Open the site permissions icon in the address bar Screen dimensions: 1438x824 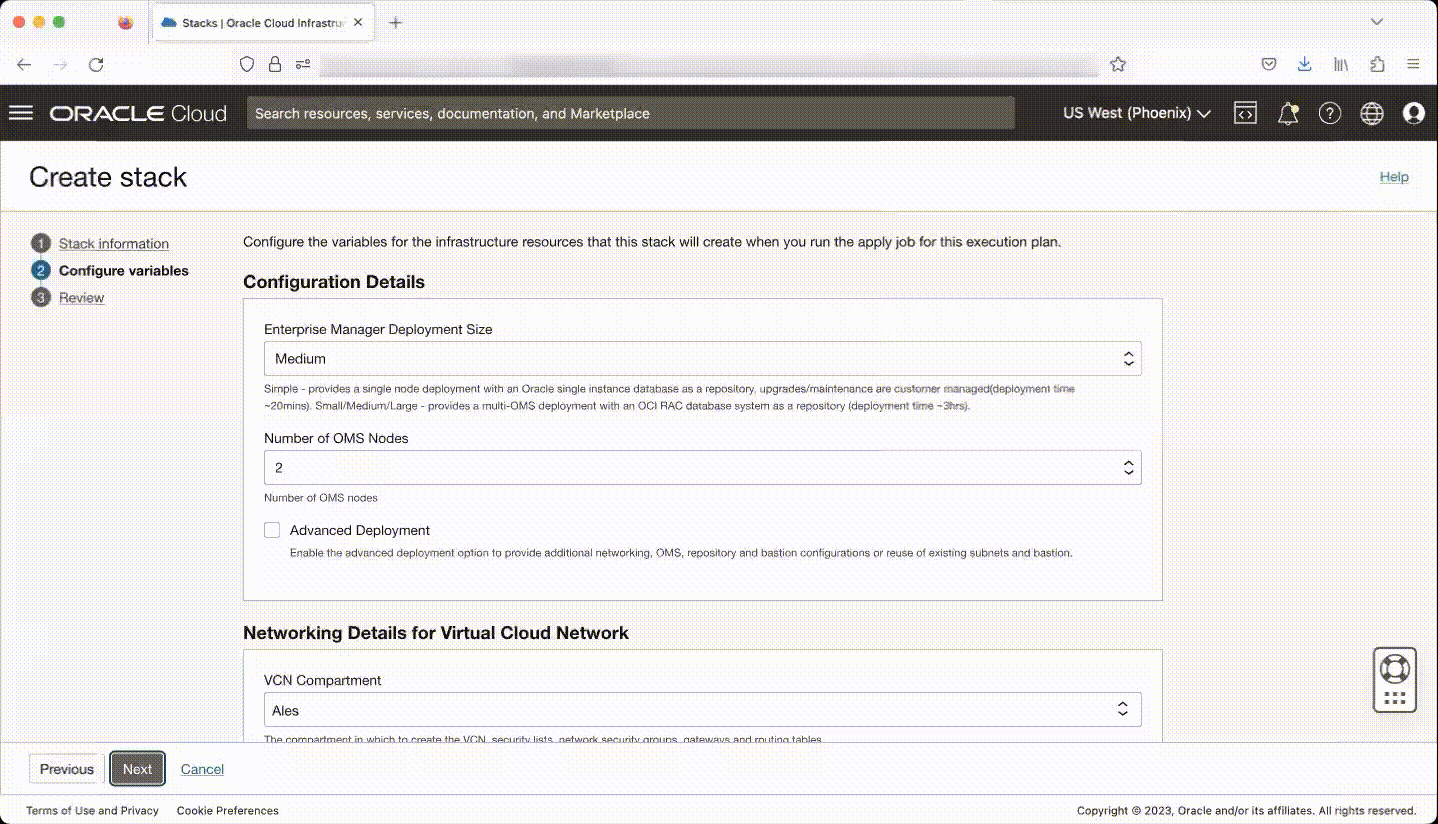(x=303, y=64)
